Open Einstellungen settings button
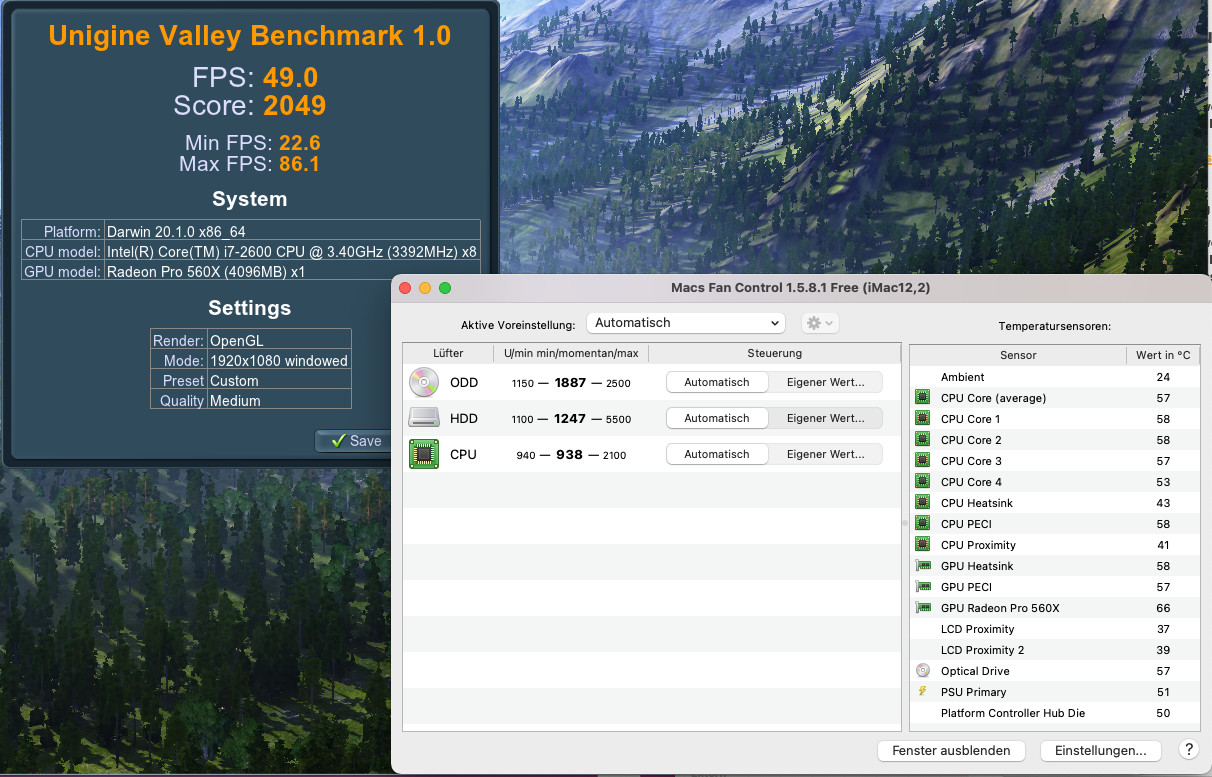The height and width of the screenshot is (777, 1212). pos(1100,750)
